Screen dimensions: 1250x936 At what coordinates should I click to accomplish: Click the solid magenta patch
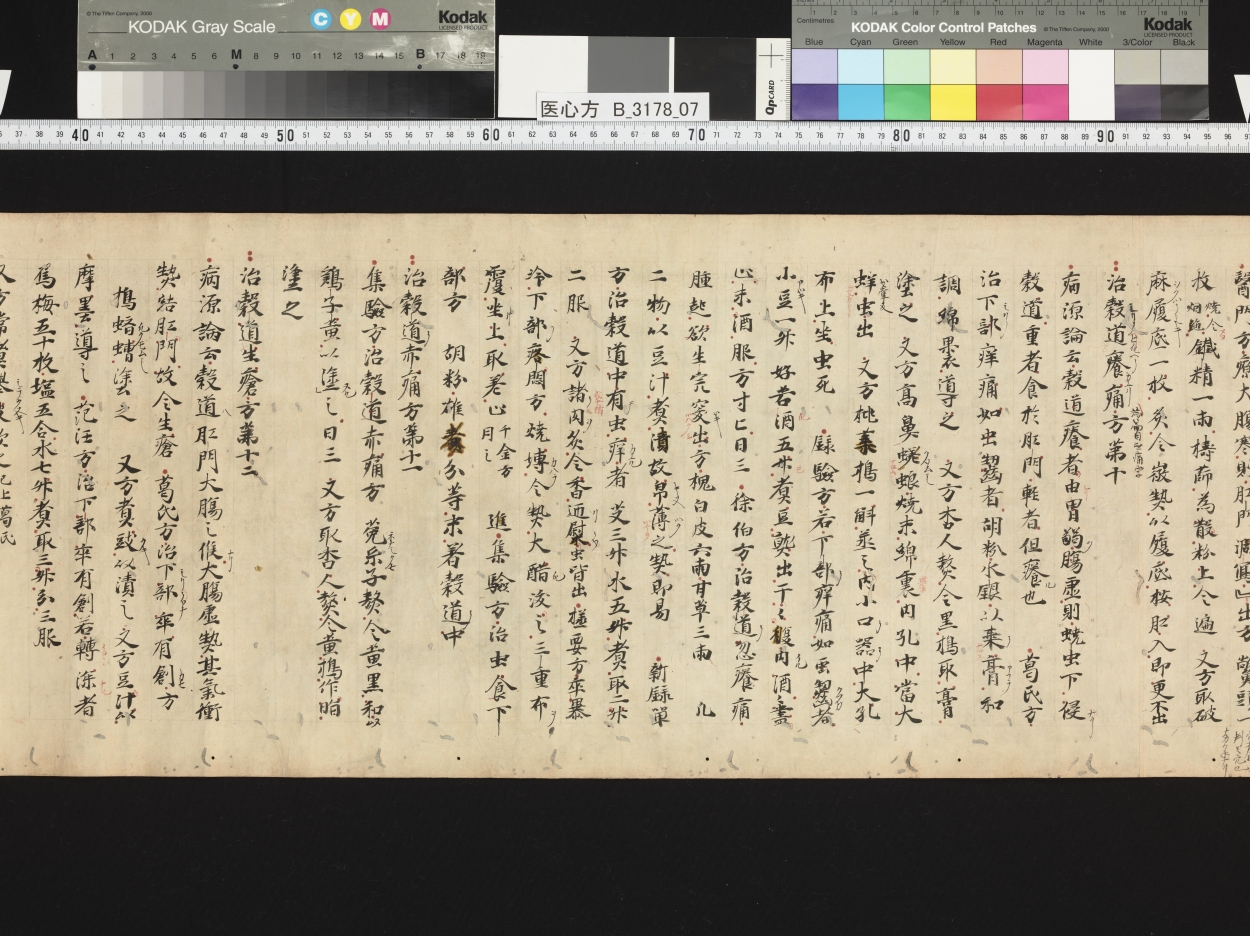[x=1045, y=102]
